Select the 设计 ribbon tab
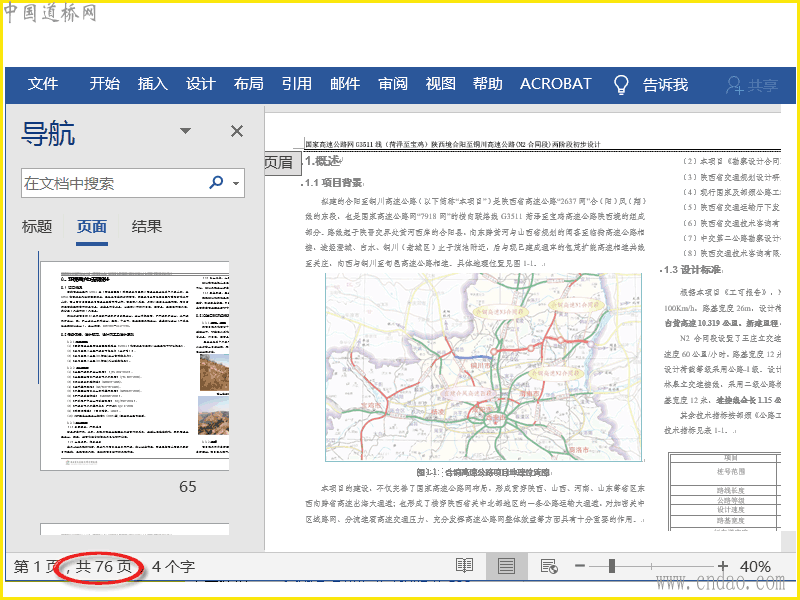This screenshot has width=800, height=600. [x=201, y=84]
